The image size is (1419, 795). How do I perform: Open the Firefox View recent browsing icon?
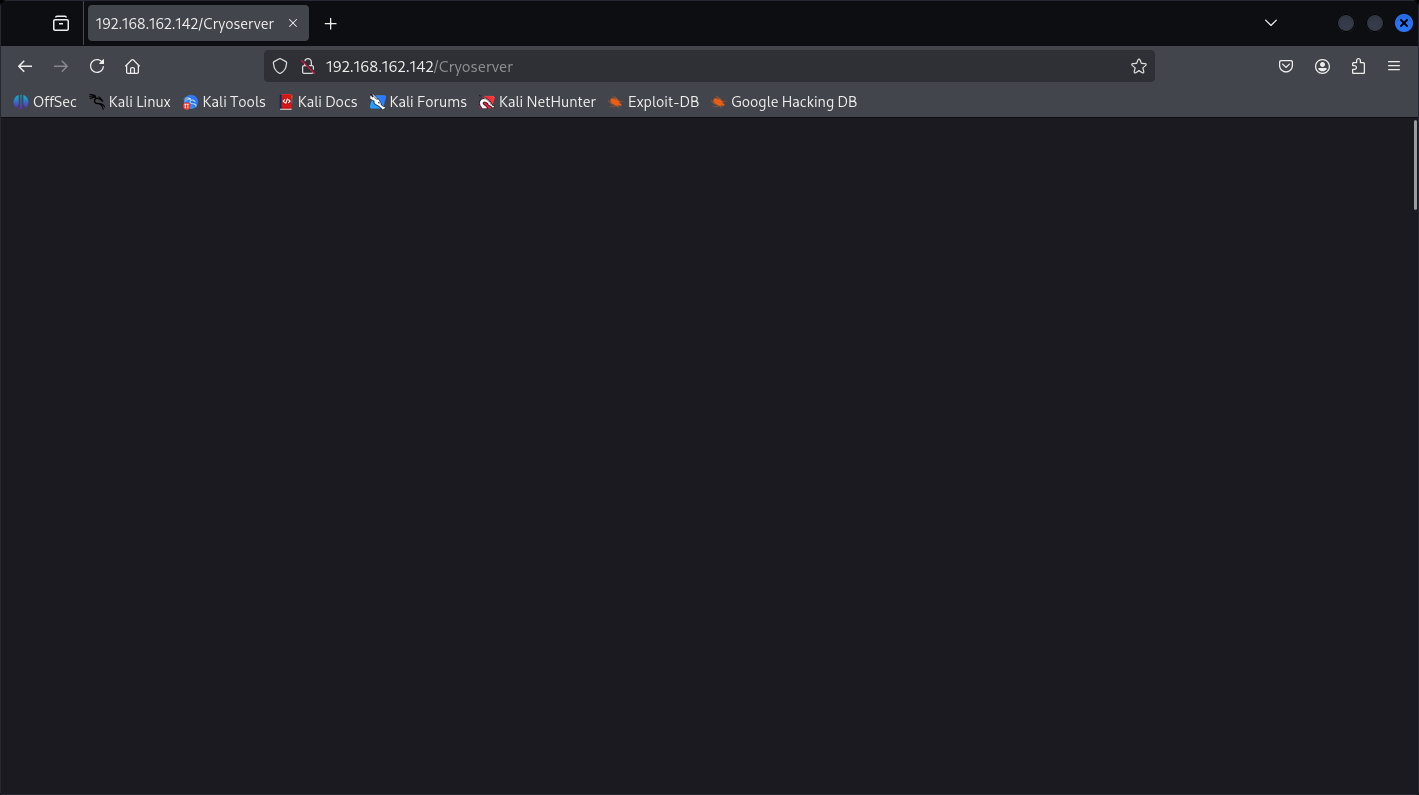coord(61,23)
